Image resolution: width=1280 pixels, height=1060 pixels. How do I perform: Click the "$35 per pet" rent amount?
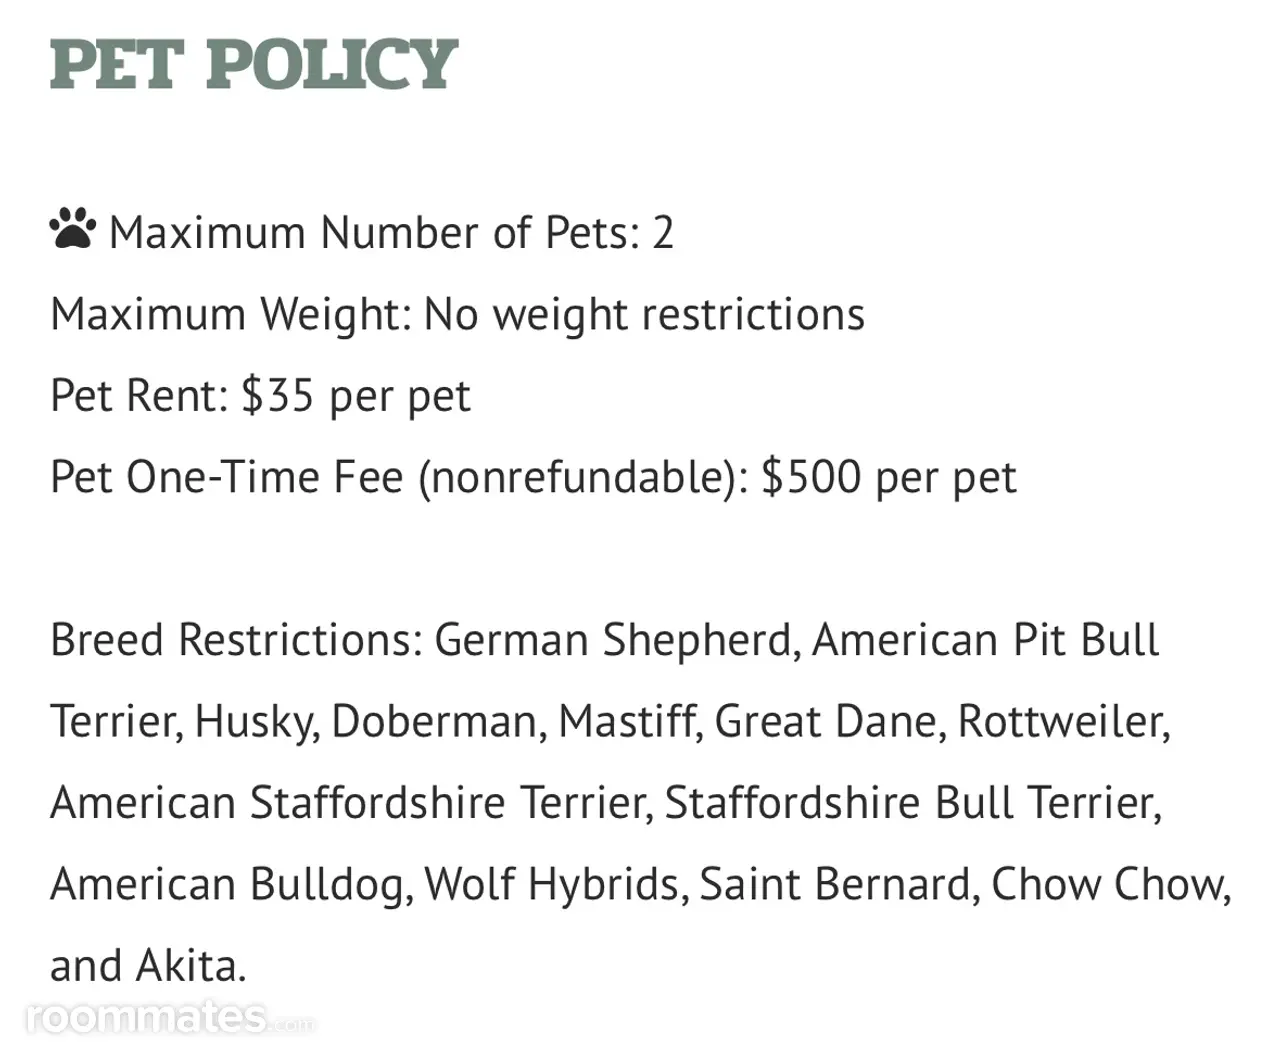point(355,396)
